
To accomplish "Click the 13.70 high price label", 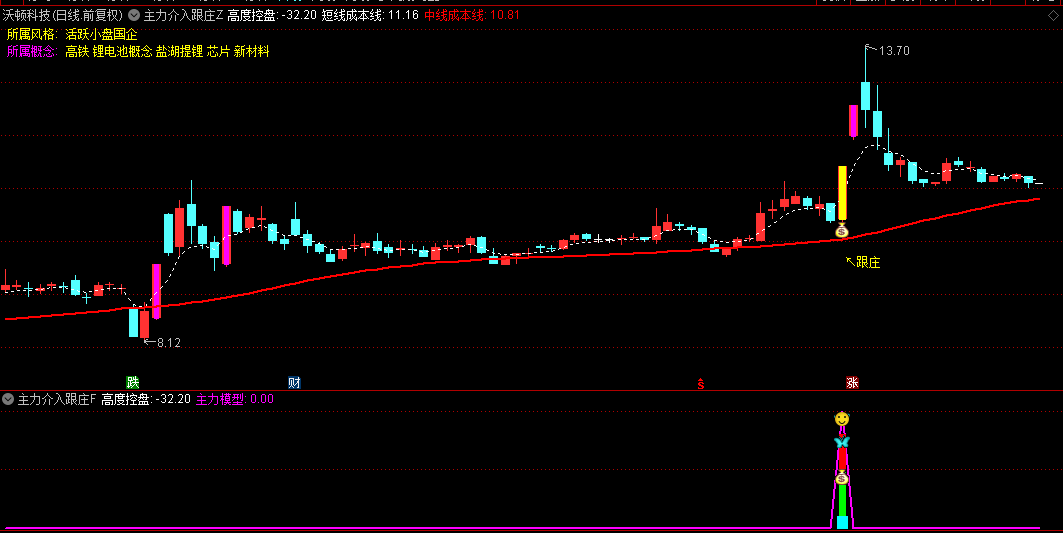I will [x=894, y=51].
